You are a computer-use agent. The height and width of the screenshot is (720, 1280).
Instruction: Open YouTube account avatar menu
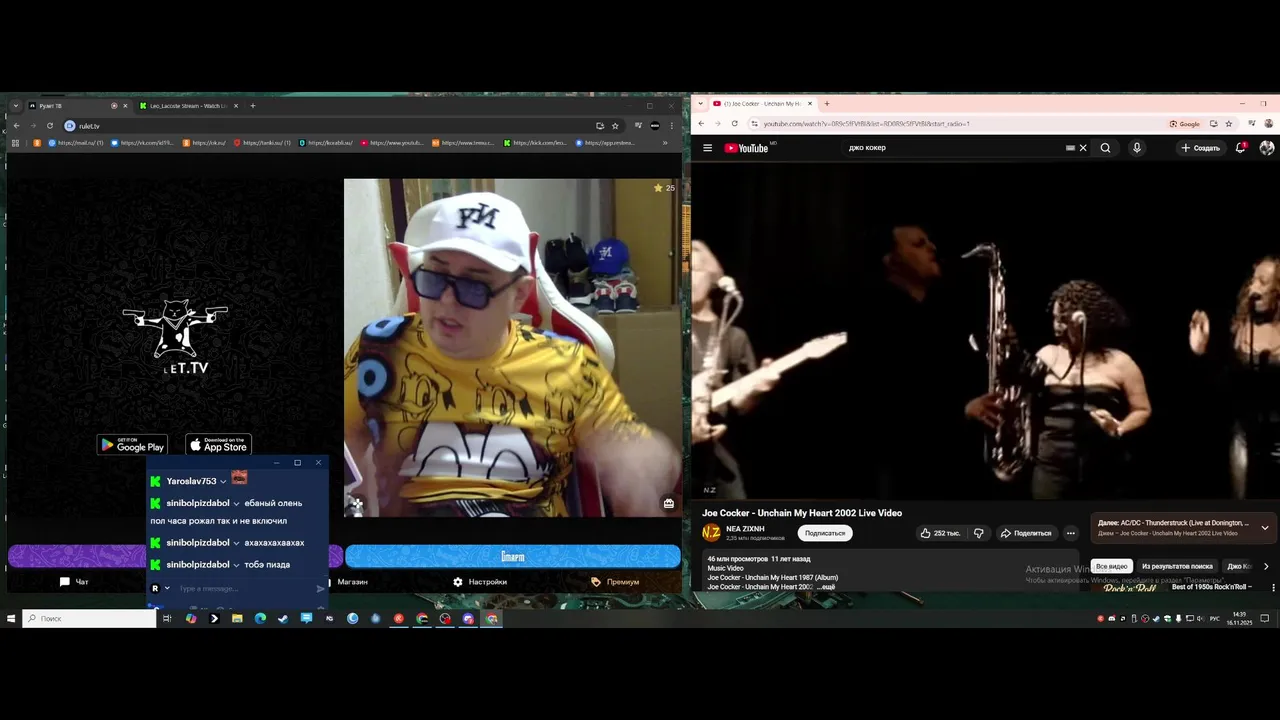(1267, 148)
